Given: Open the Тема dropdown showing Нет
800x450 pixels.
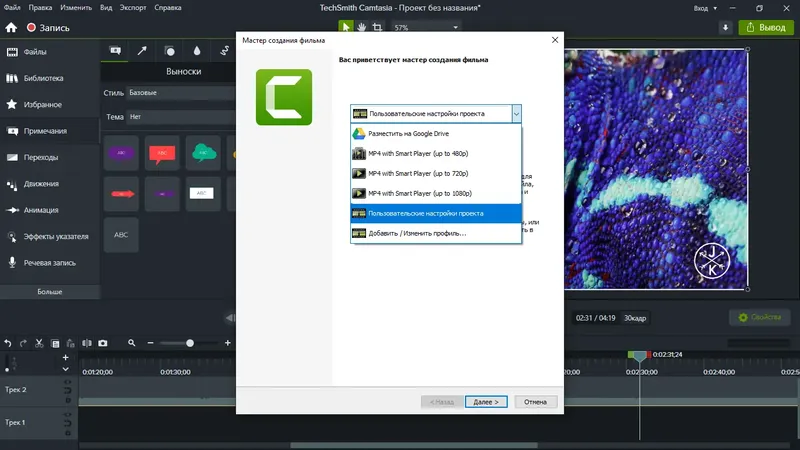Looking at the screenshot, I should tap(181, 117).
